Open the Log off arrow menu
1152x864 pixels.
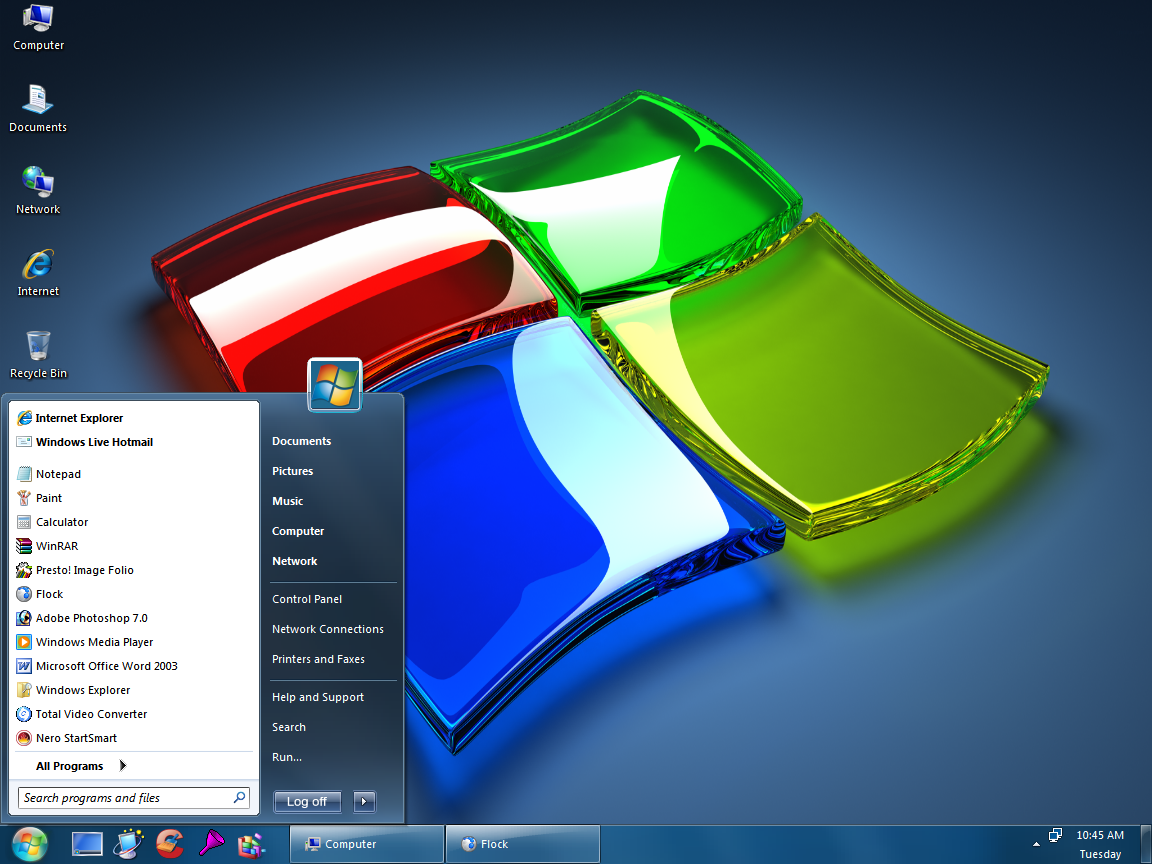pos(364,801)
